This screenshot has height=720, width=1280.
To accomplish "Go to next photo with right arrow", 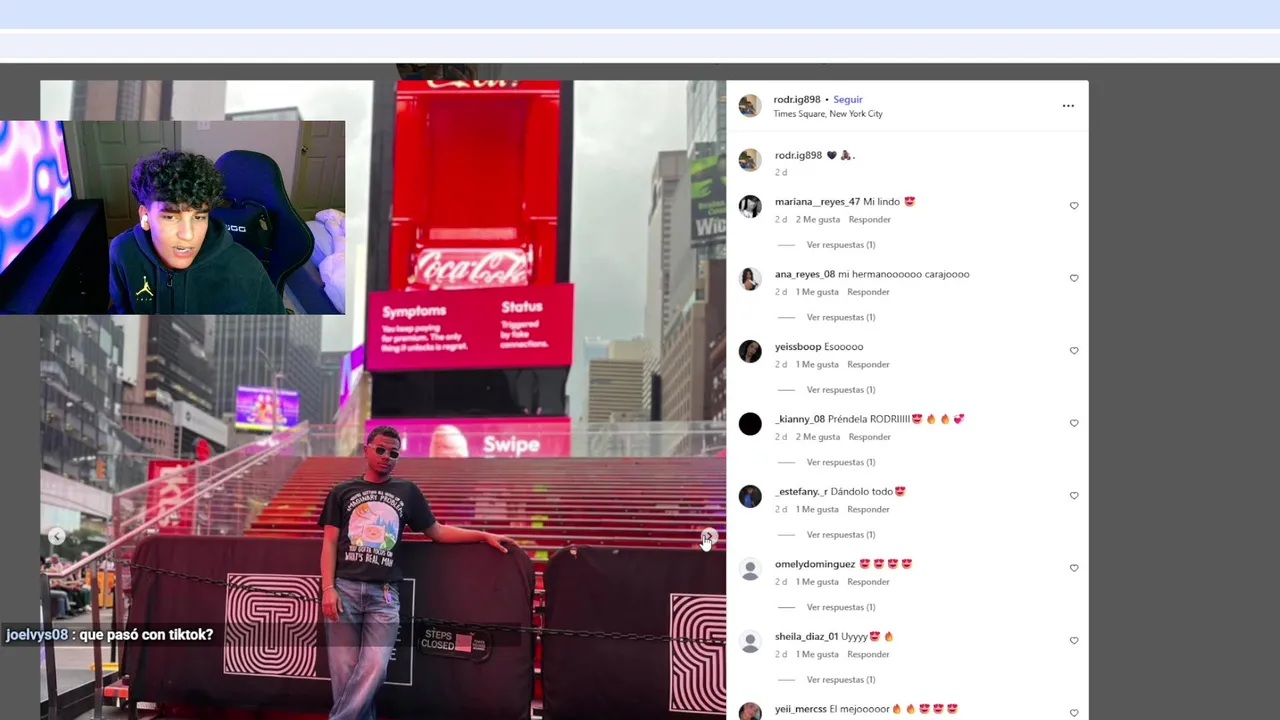I will coord(709,537).
